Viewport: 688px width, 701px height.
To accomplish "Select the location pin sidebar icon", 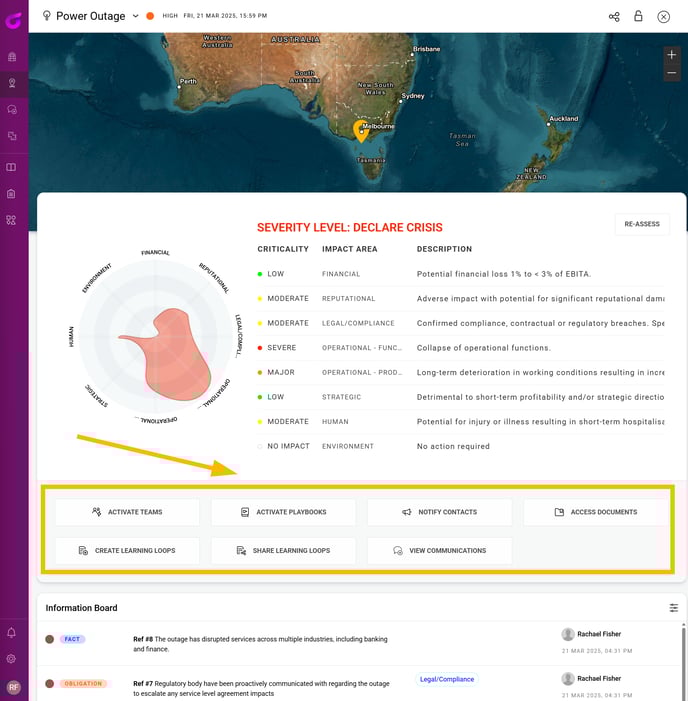I will click(x=12, y=83).
